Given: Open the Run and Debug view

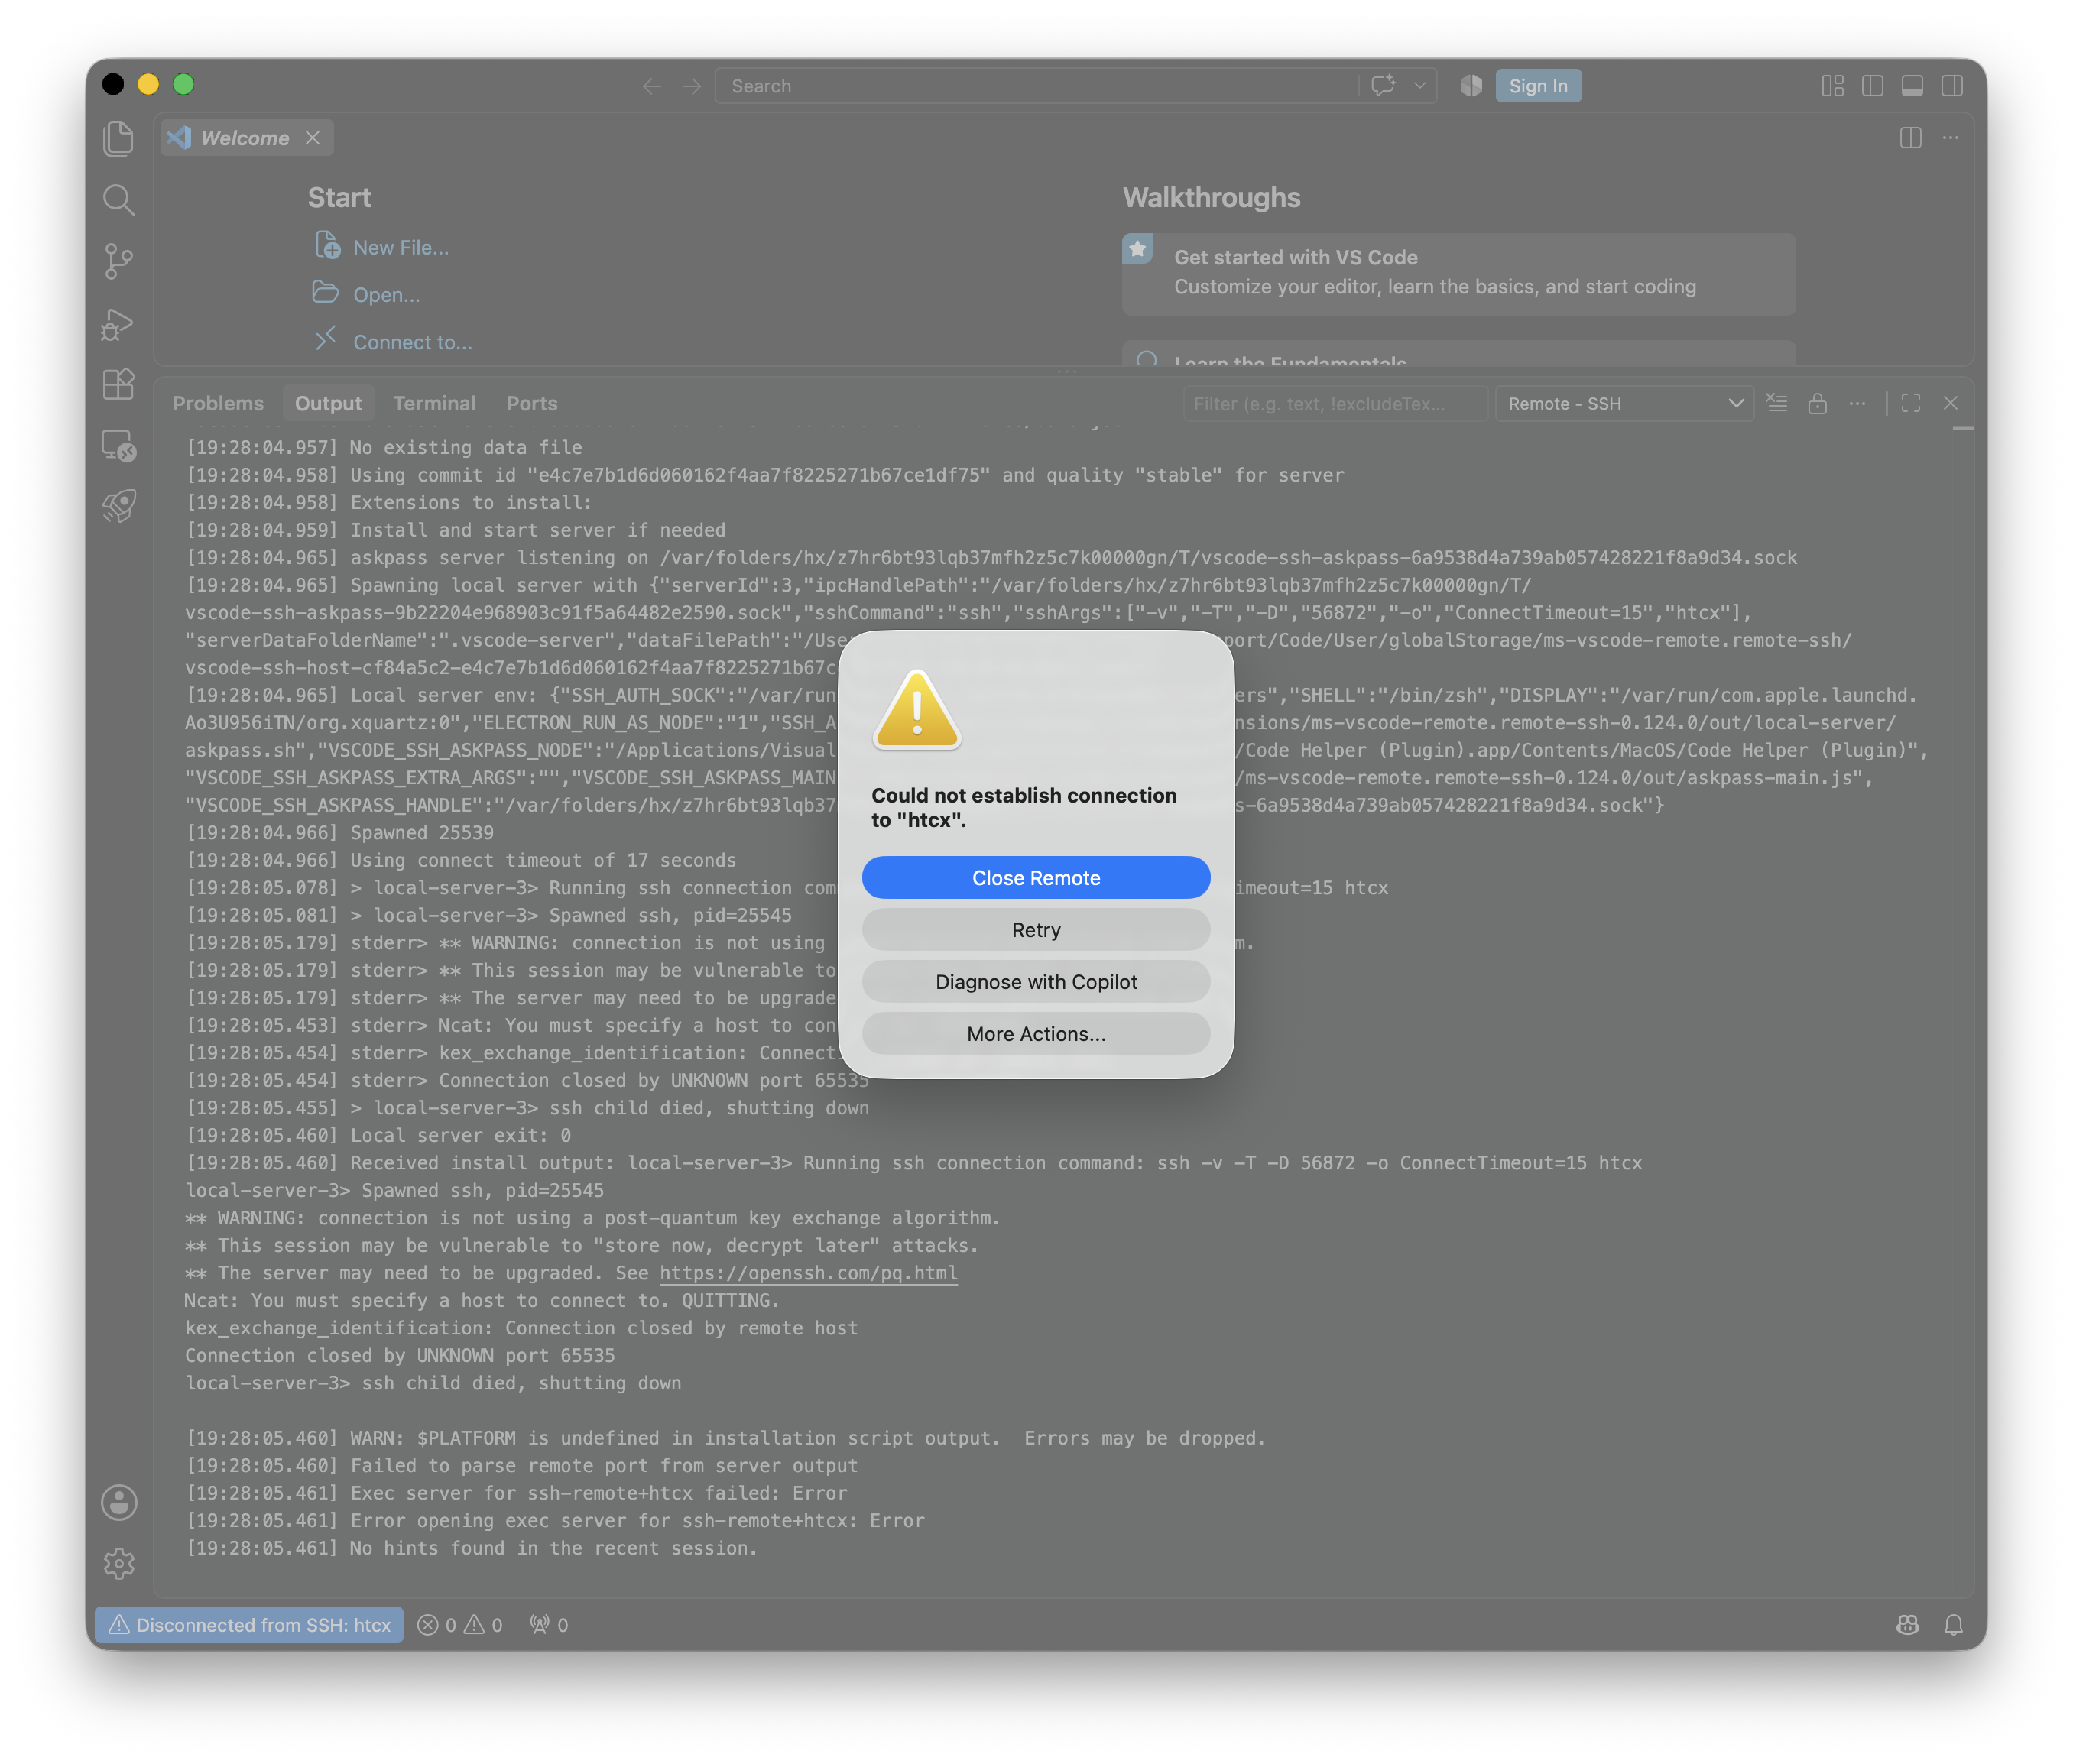Looking at the screenshot, I should [x=118, y=324].
